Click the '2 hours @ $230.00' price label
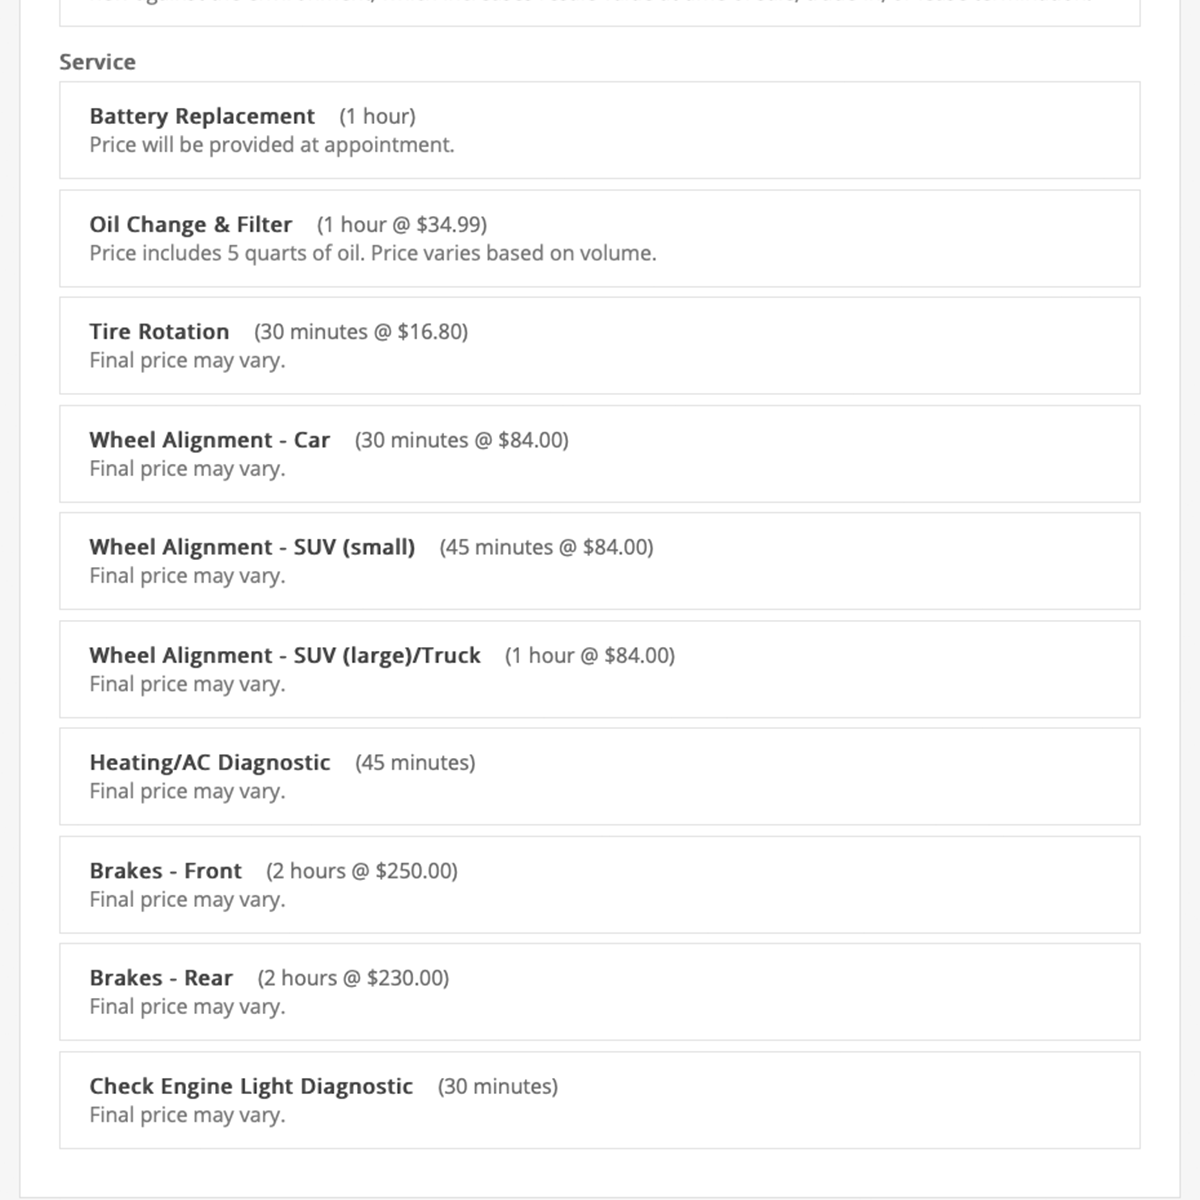Screen dimensions: 1200x1200 [353, 978]
